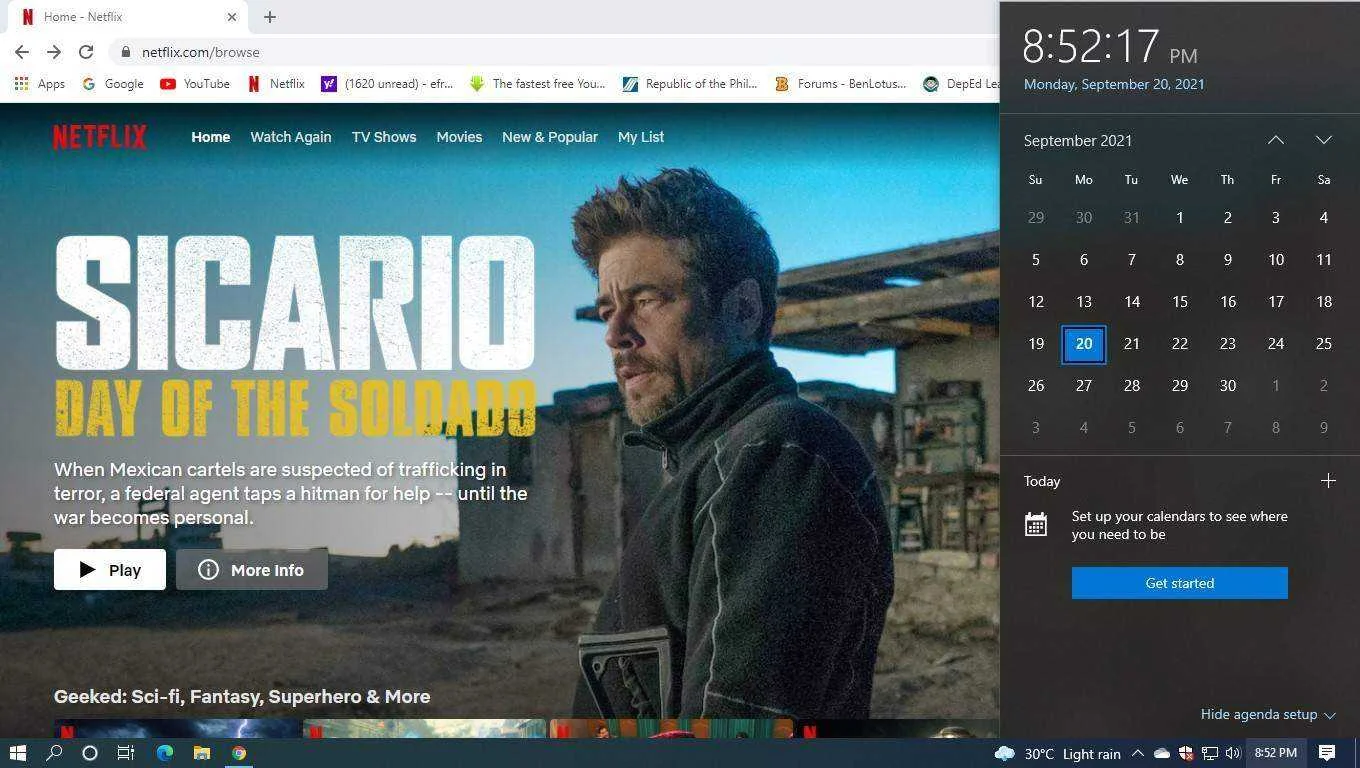Open File Explorer from taskbar
Screen dimensions: 1360x768
click(x=202, y=753)
